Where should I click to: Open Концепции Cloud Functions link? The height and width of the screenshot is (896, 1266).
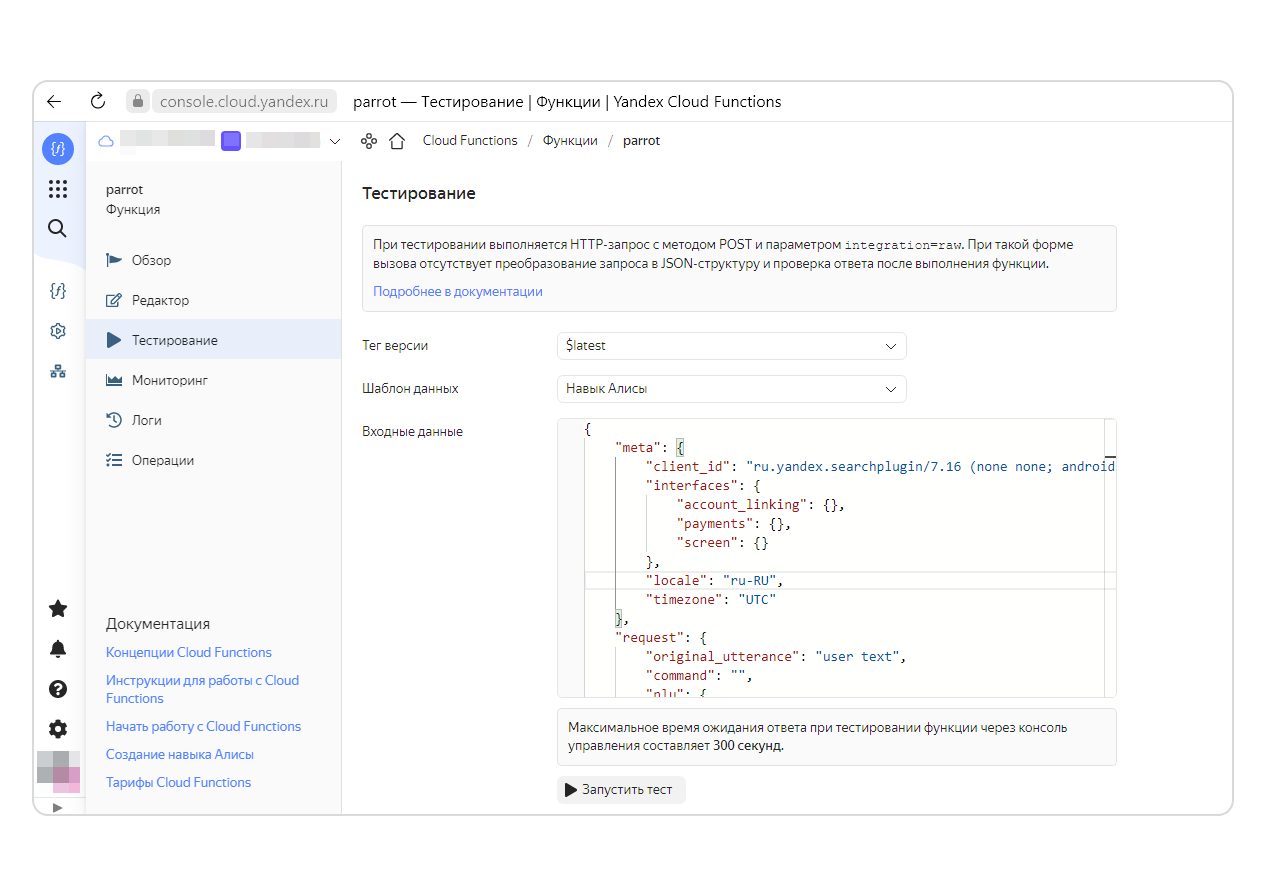pos(189,652)
